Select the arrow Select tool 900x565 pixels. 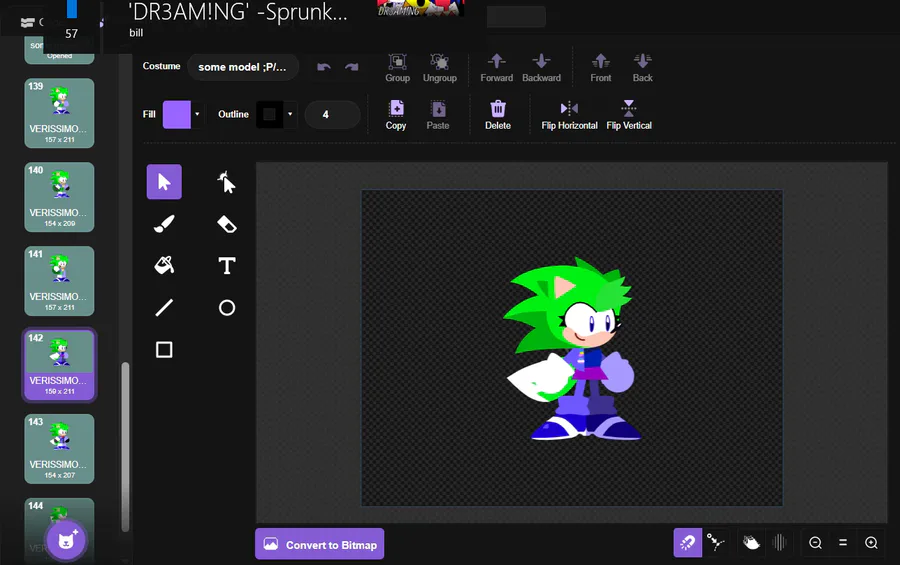(x=164, y=182)
